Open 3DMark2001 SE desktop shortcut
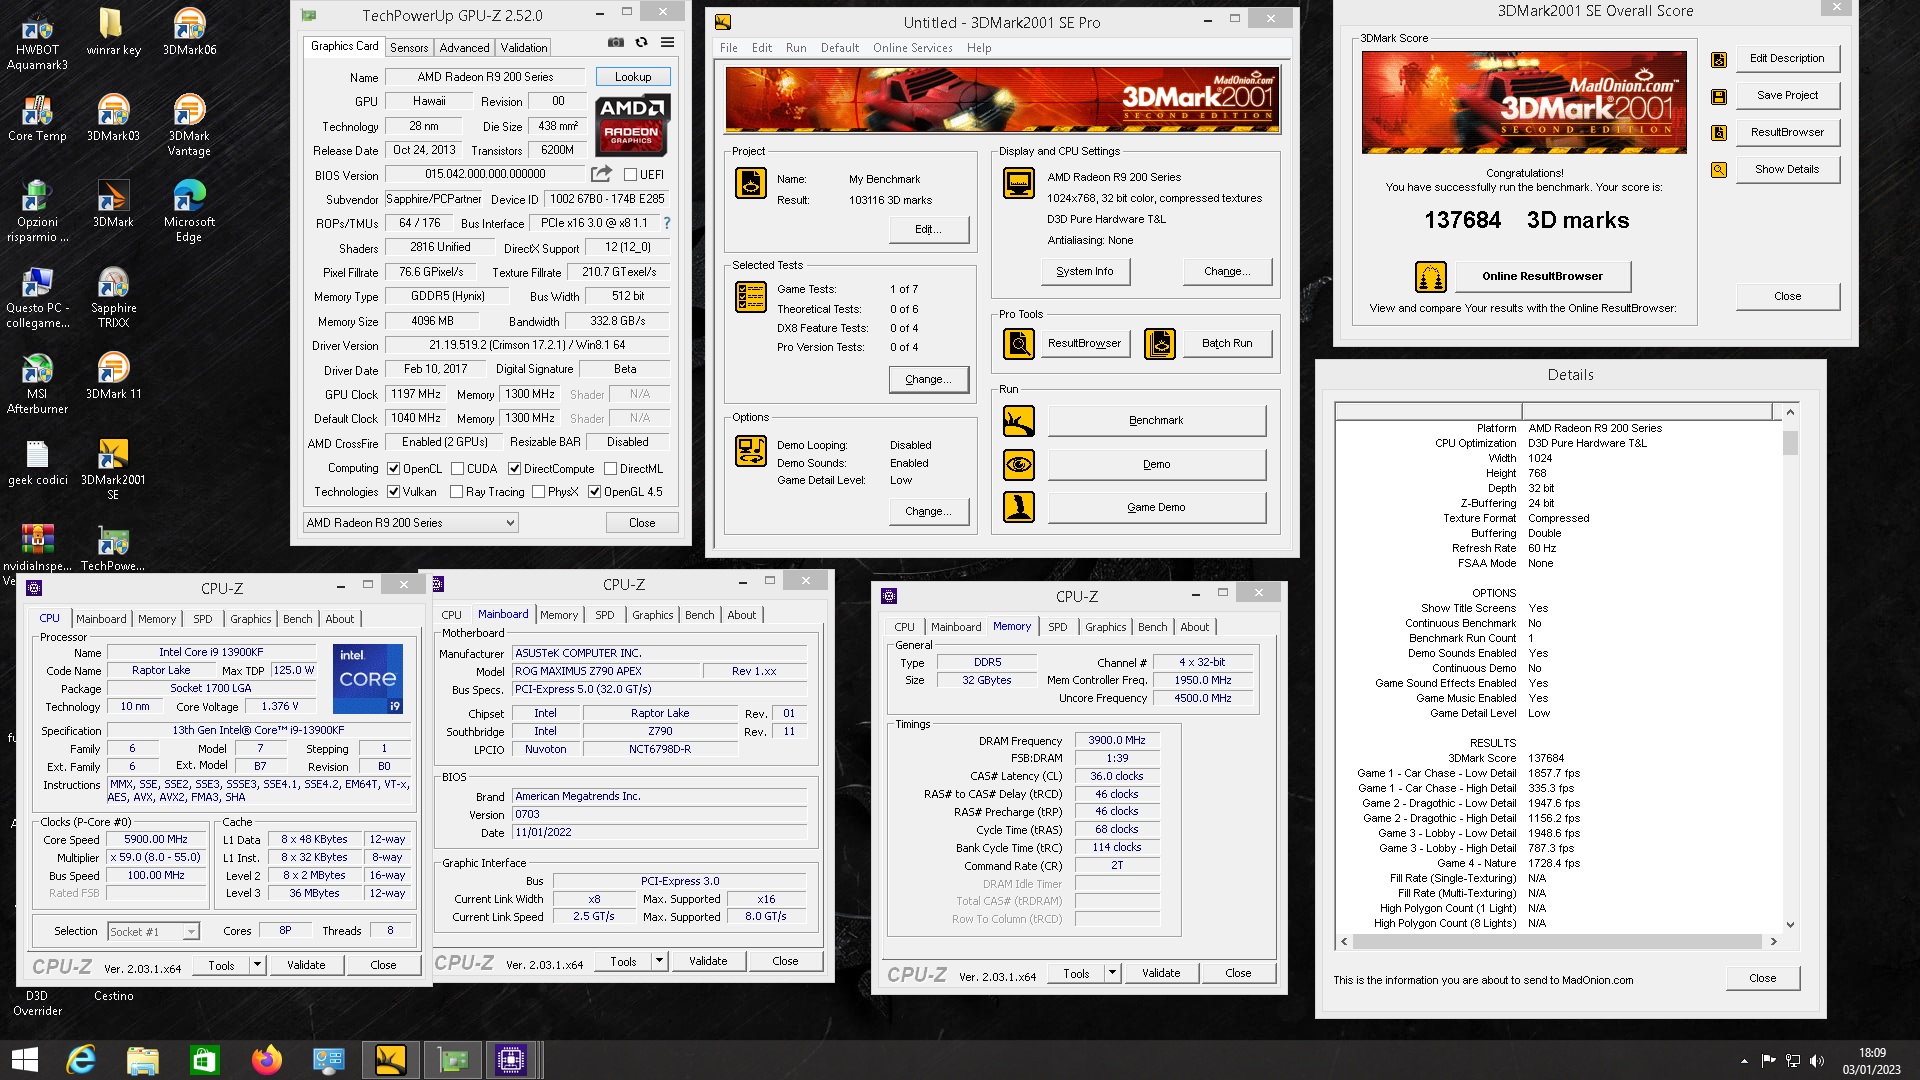The image size is (1920, 1080). 113,470
